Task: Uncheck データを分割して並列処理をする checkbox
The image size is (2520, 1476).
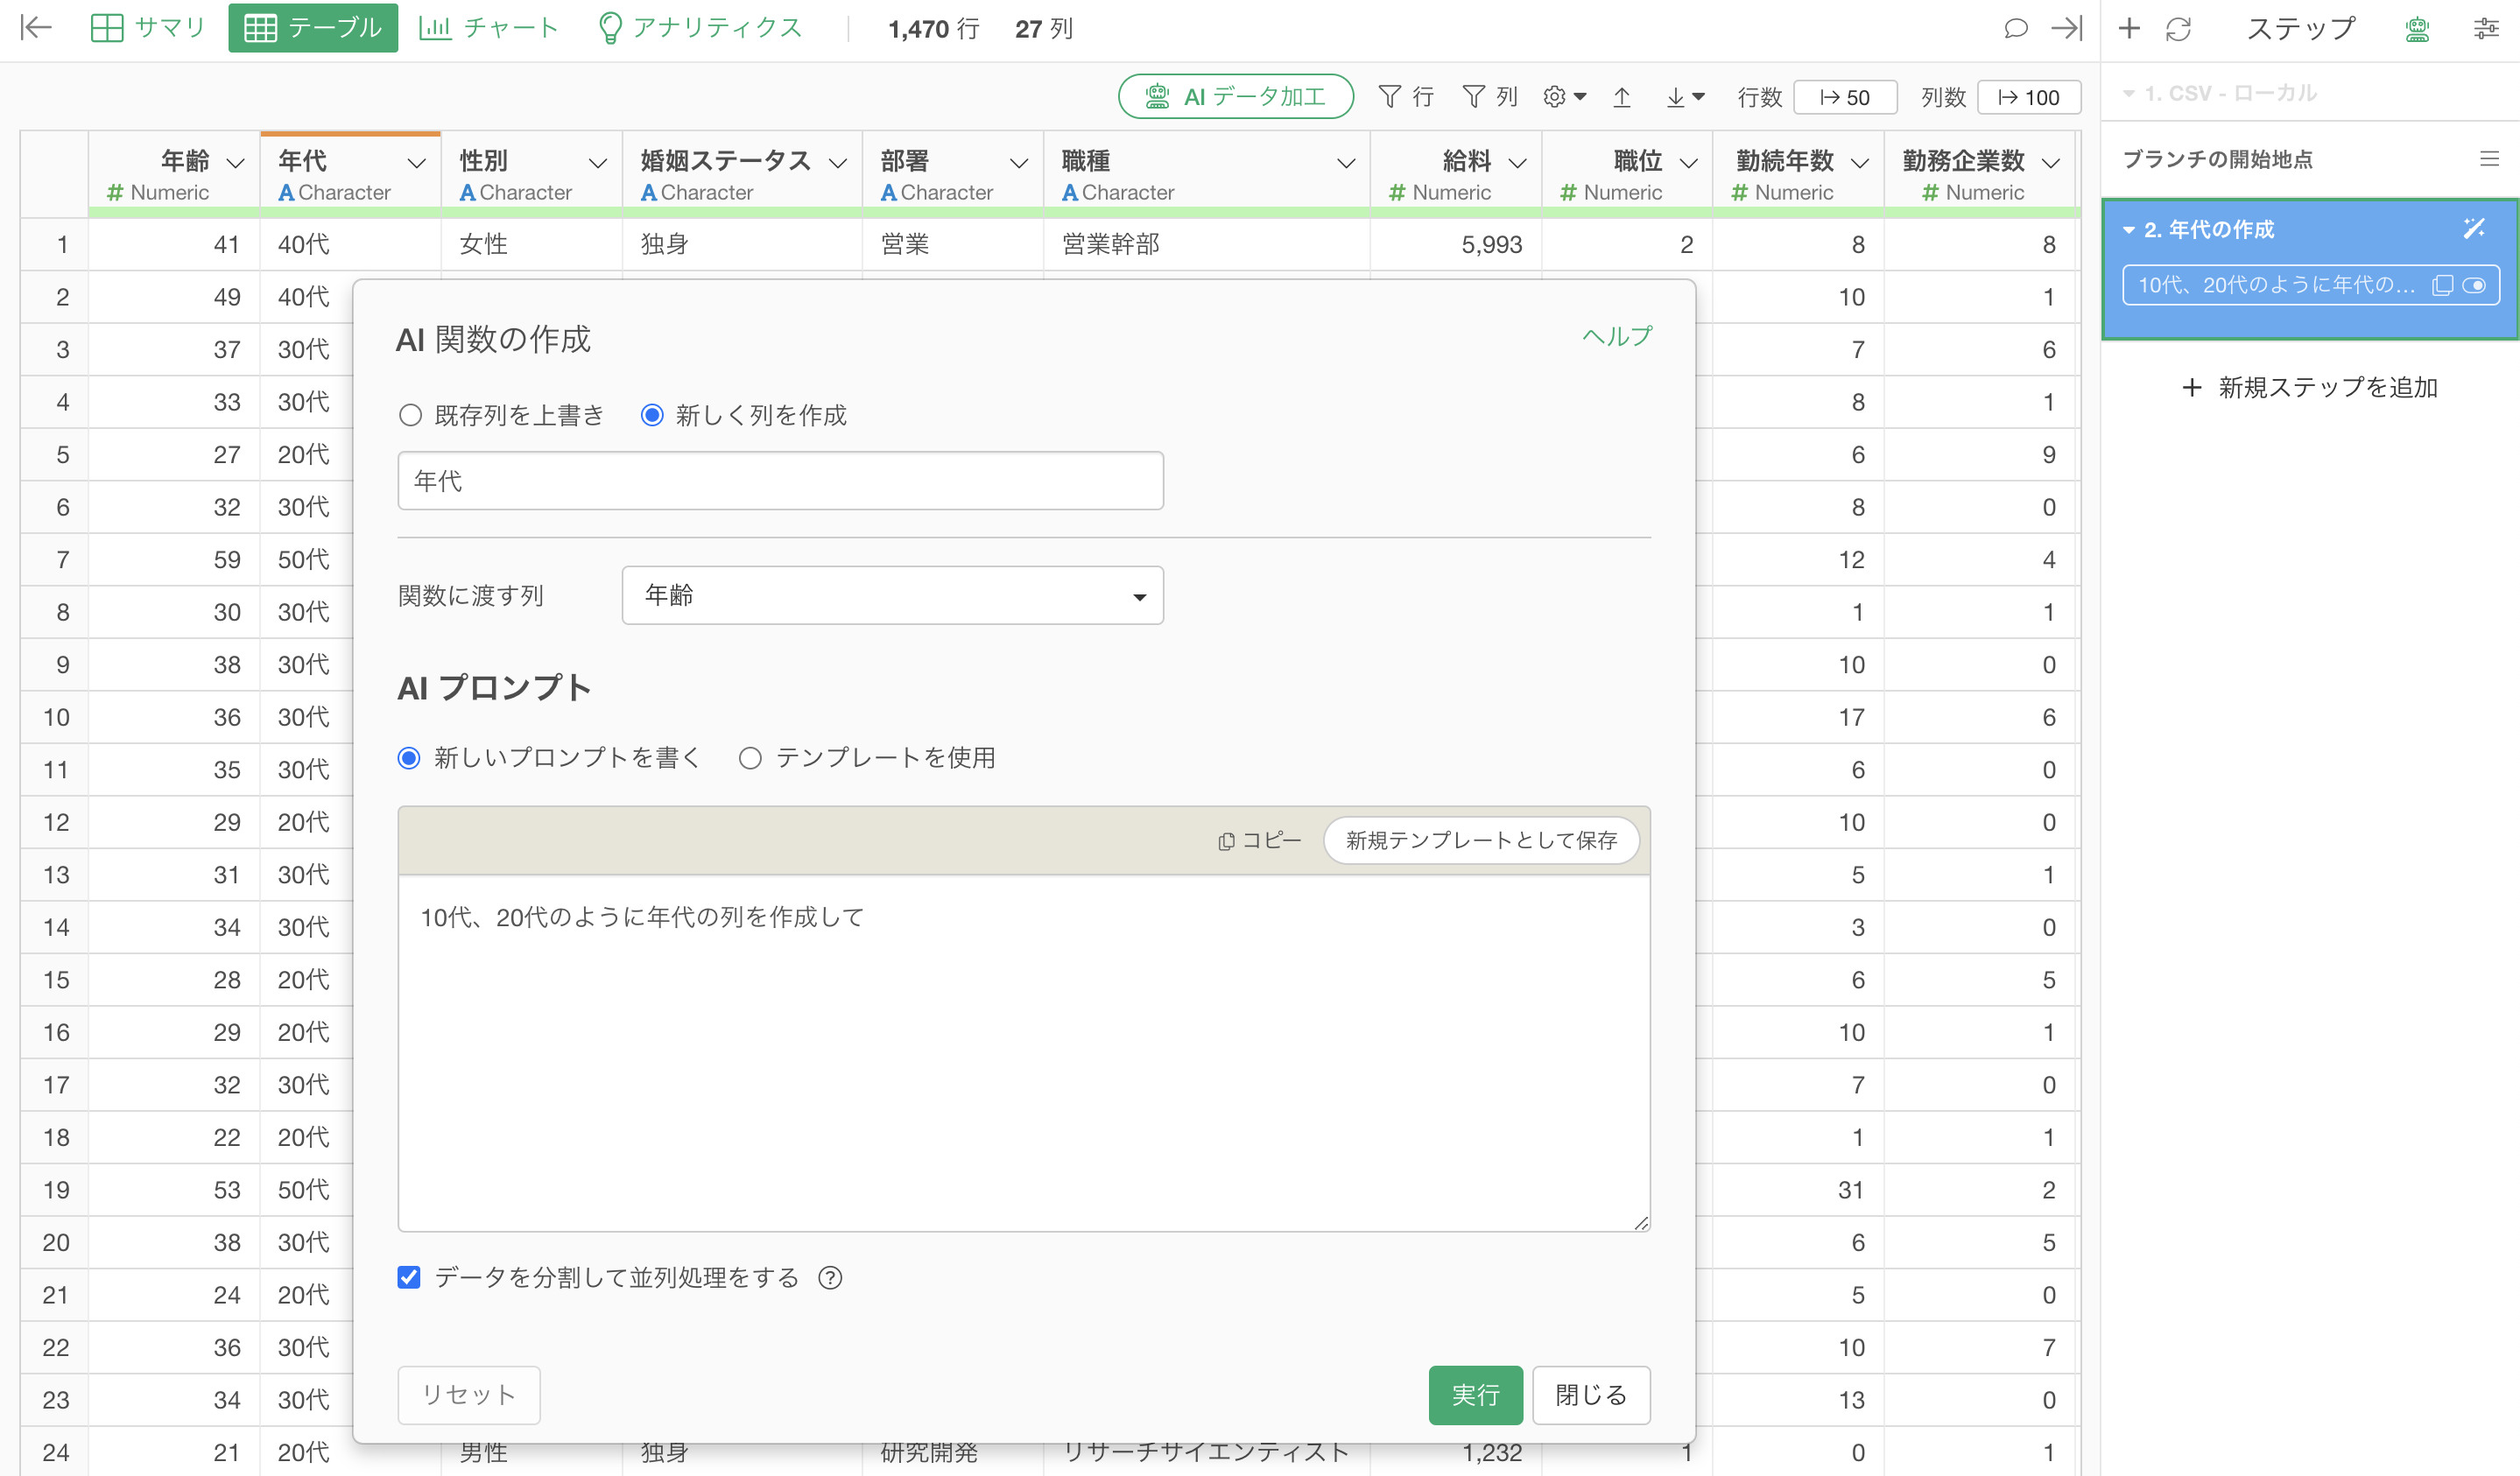Action: pos(409,1277)
